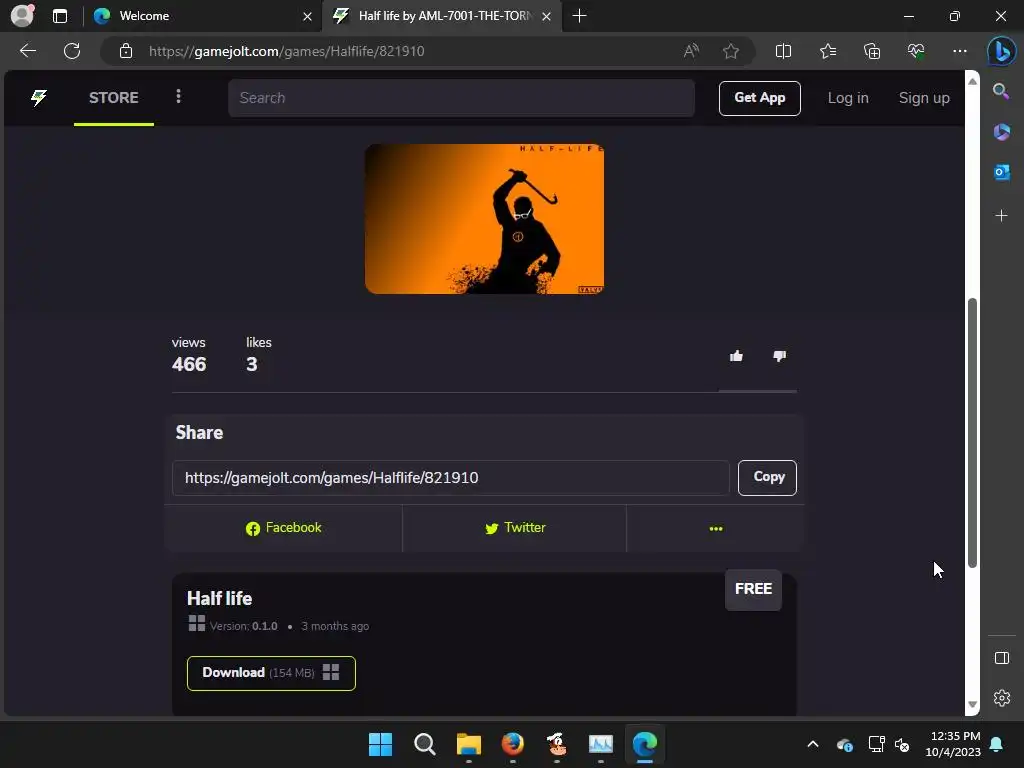Image resolution: width=1024 pixels, height=768 pixels.
Task: Click the Half-Life game cover thumbnail
Action: (484, 219)
